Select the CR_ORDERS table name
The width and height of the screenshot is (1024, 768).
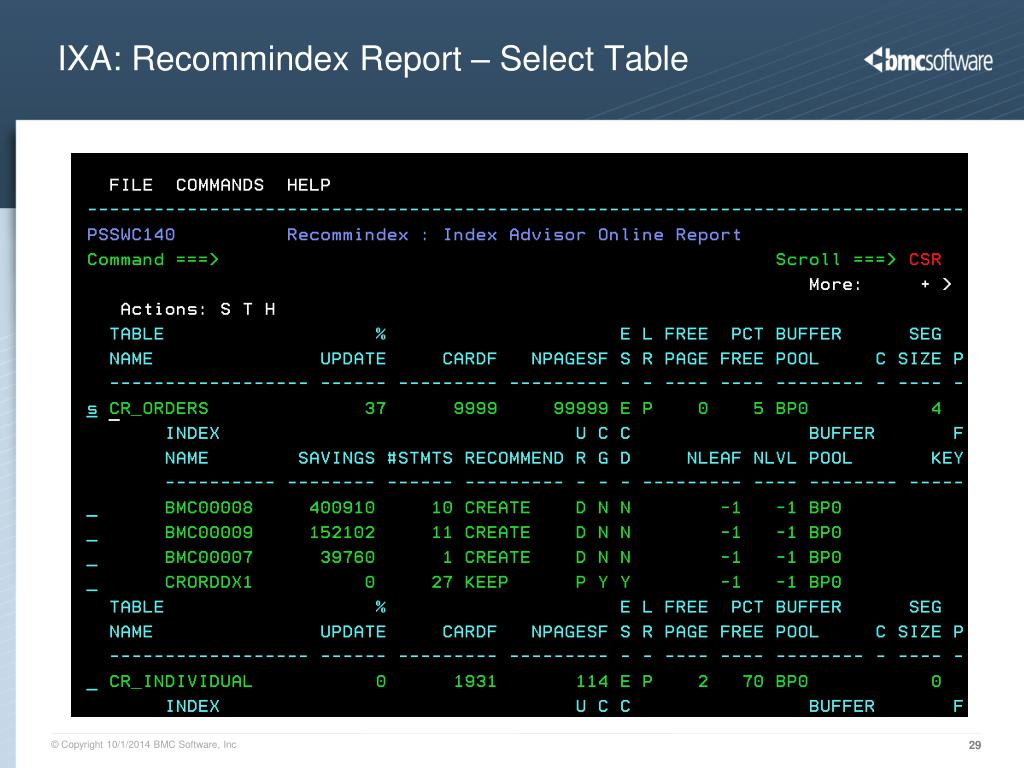tap(159, 408)
